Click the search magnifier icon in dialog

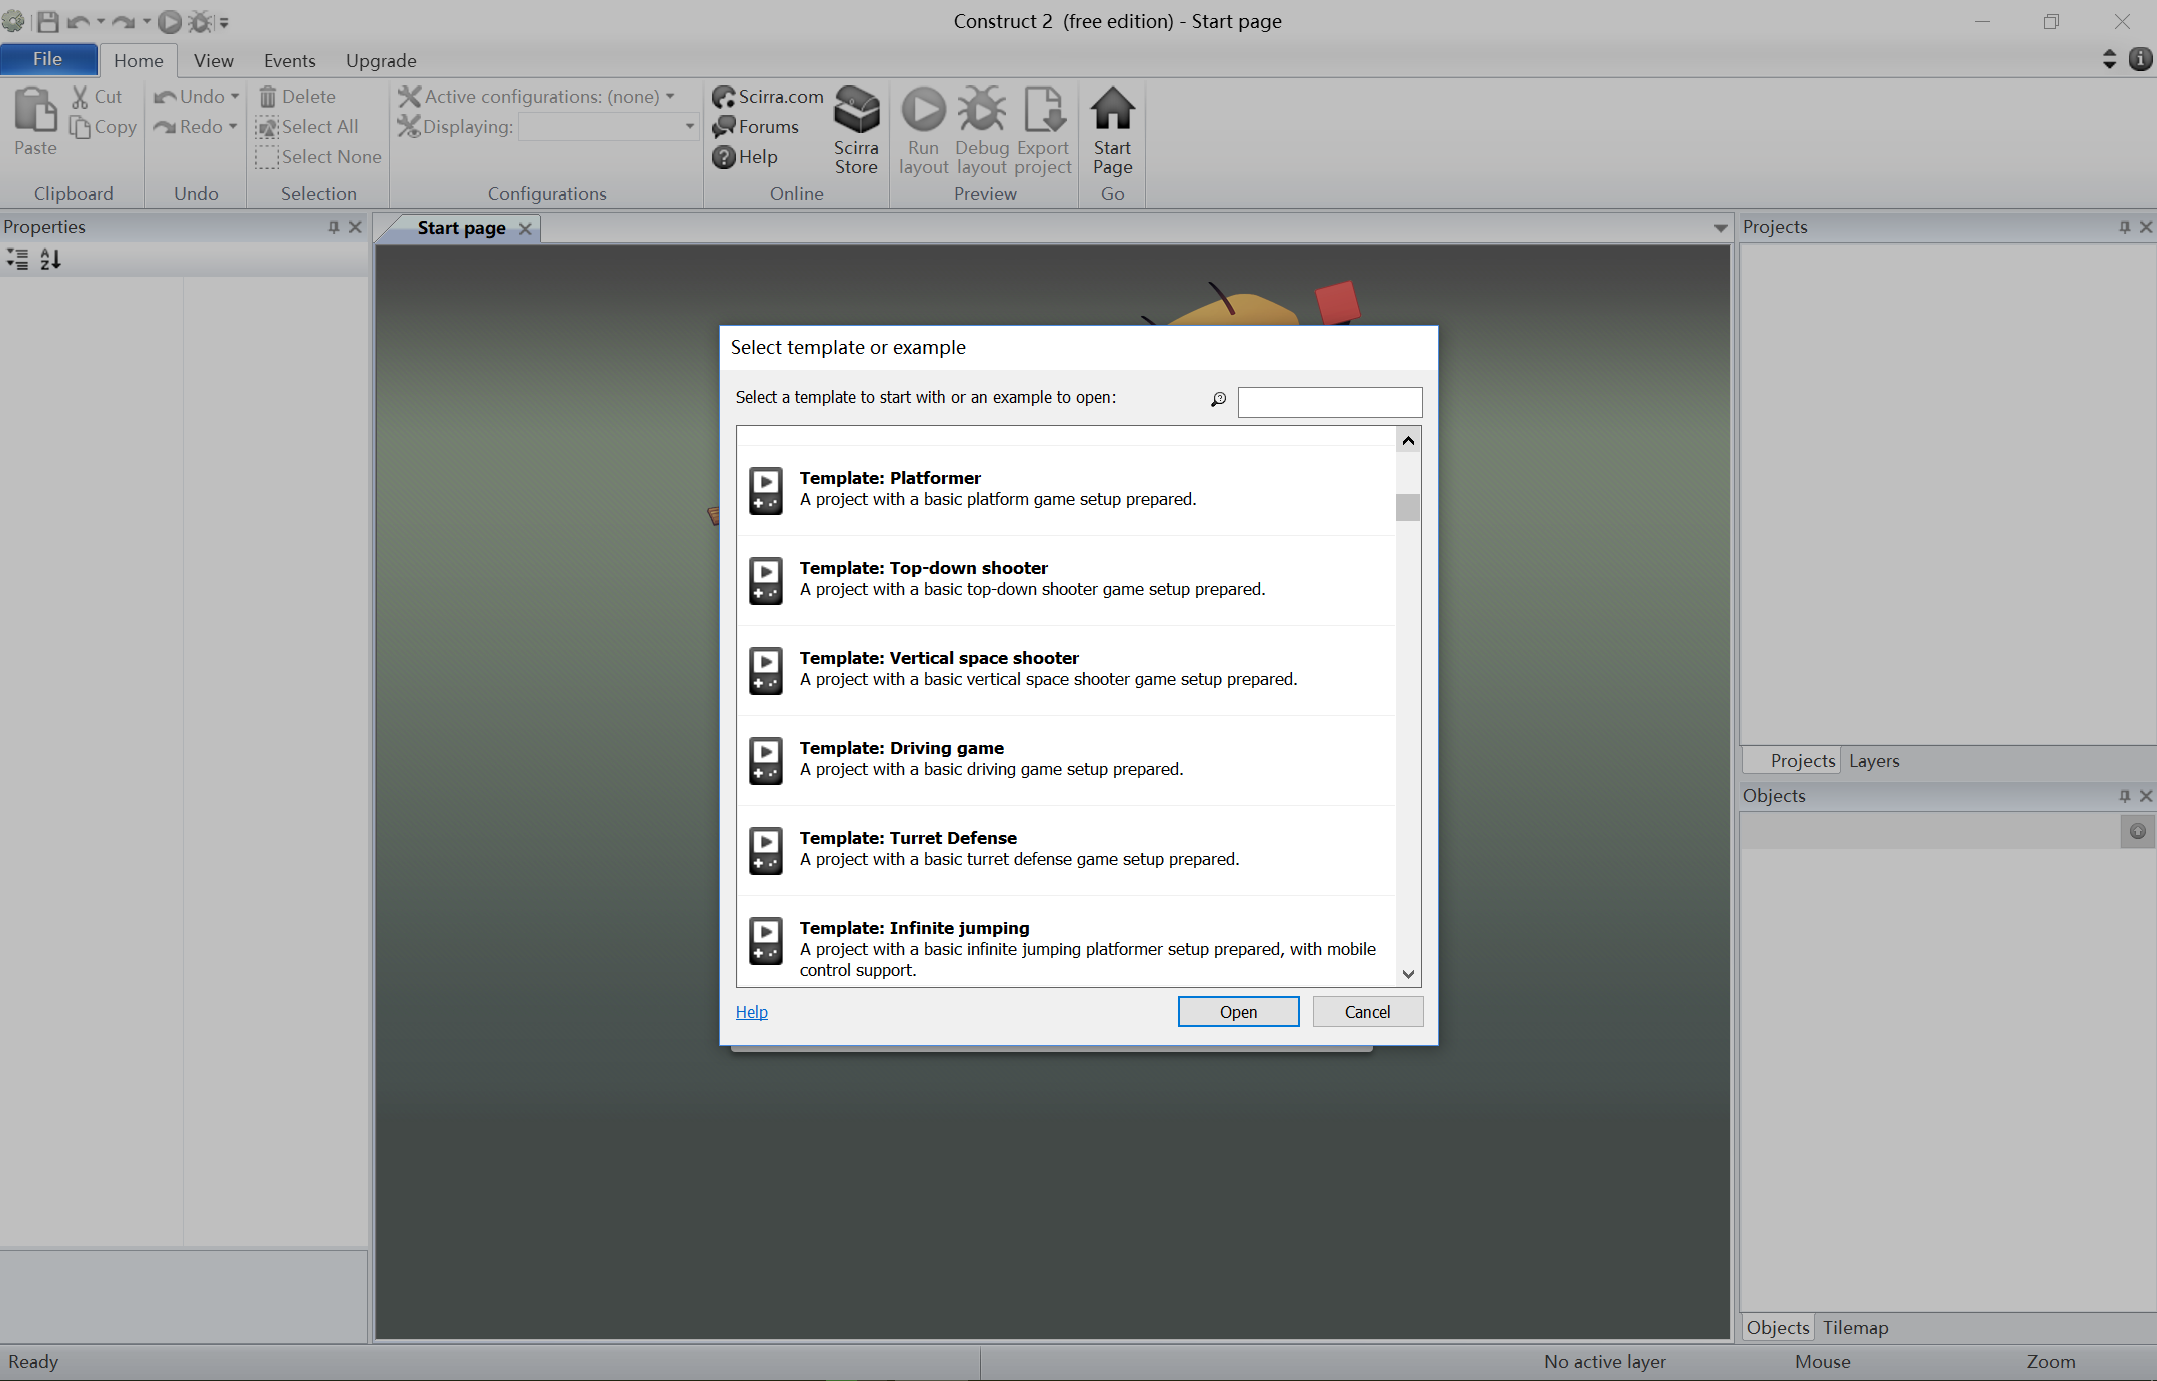coord(1218,400)
